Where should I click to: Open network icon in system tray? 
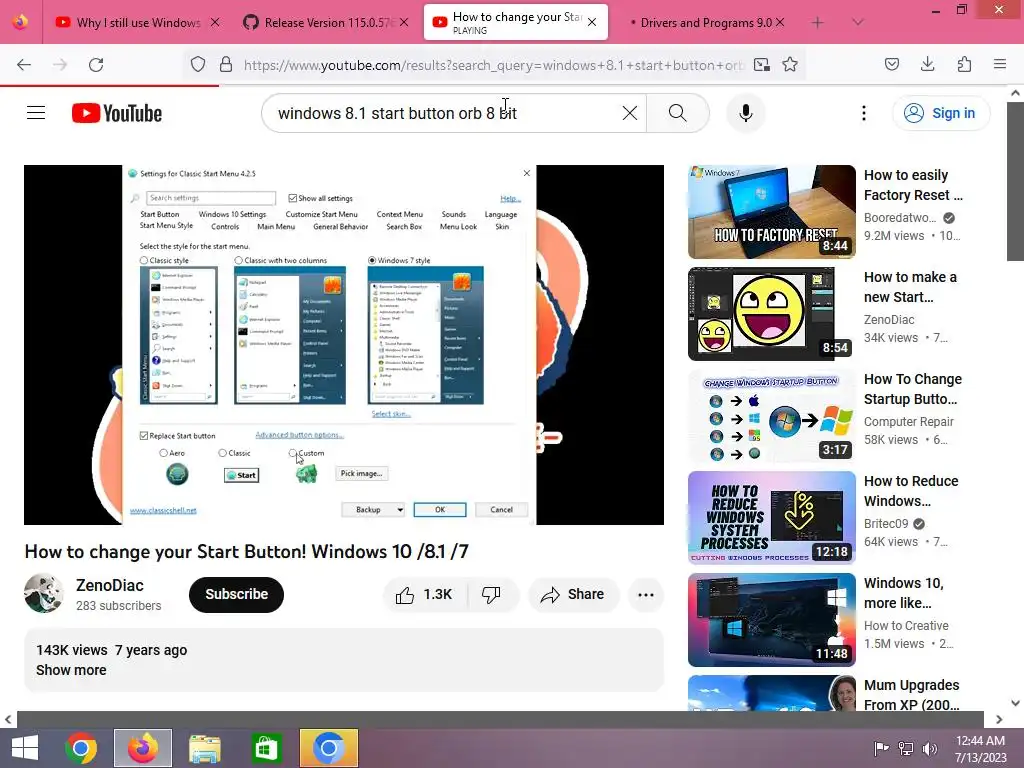[x=906, y=748]
